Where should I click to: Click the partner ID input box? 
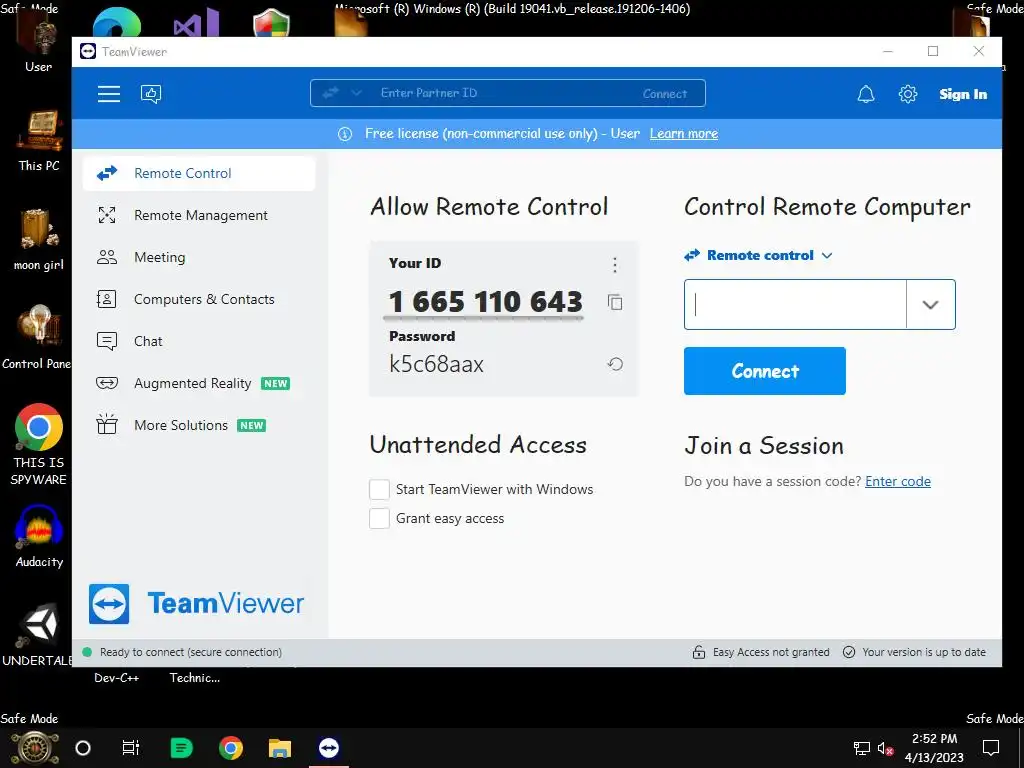[795, 304]
